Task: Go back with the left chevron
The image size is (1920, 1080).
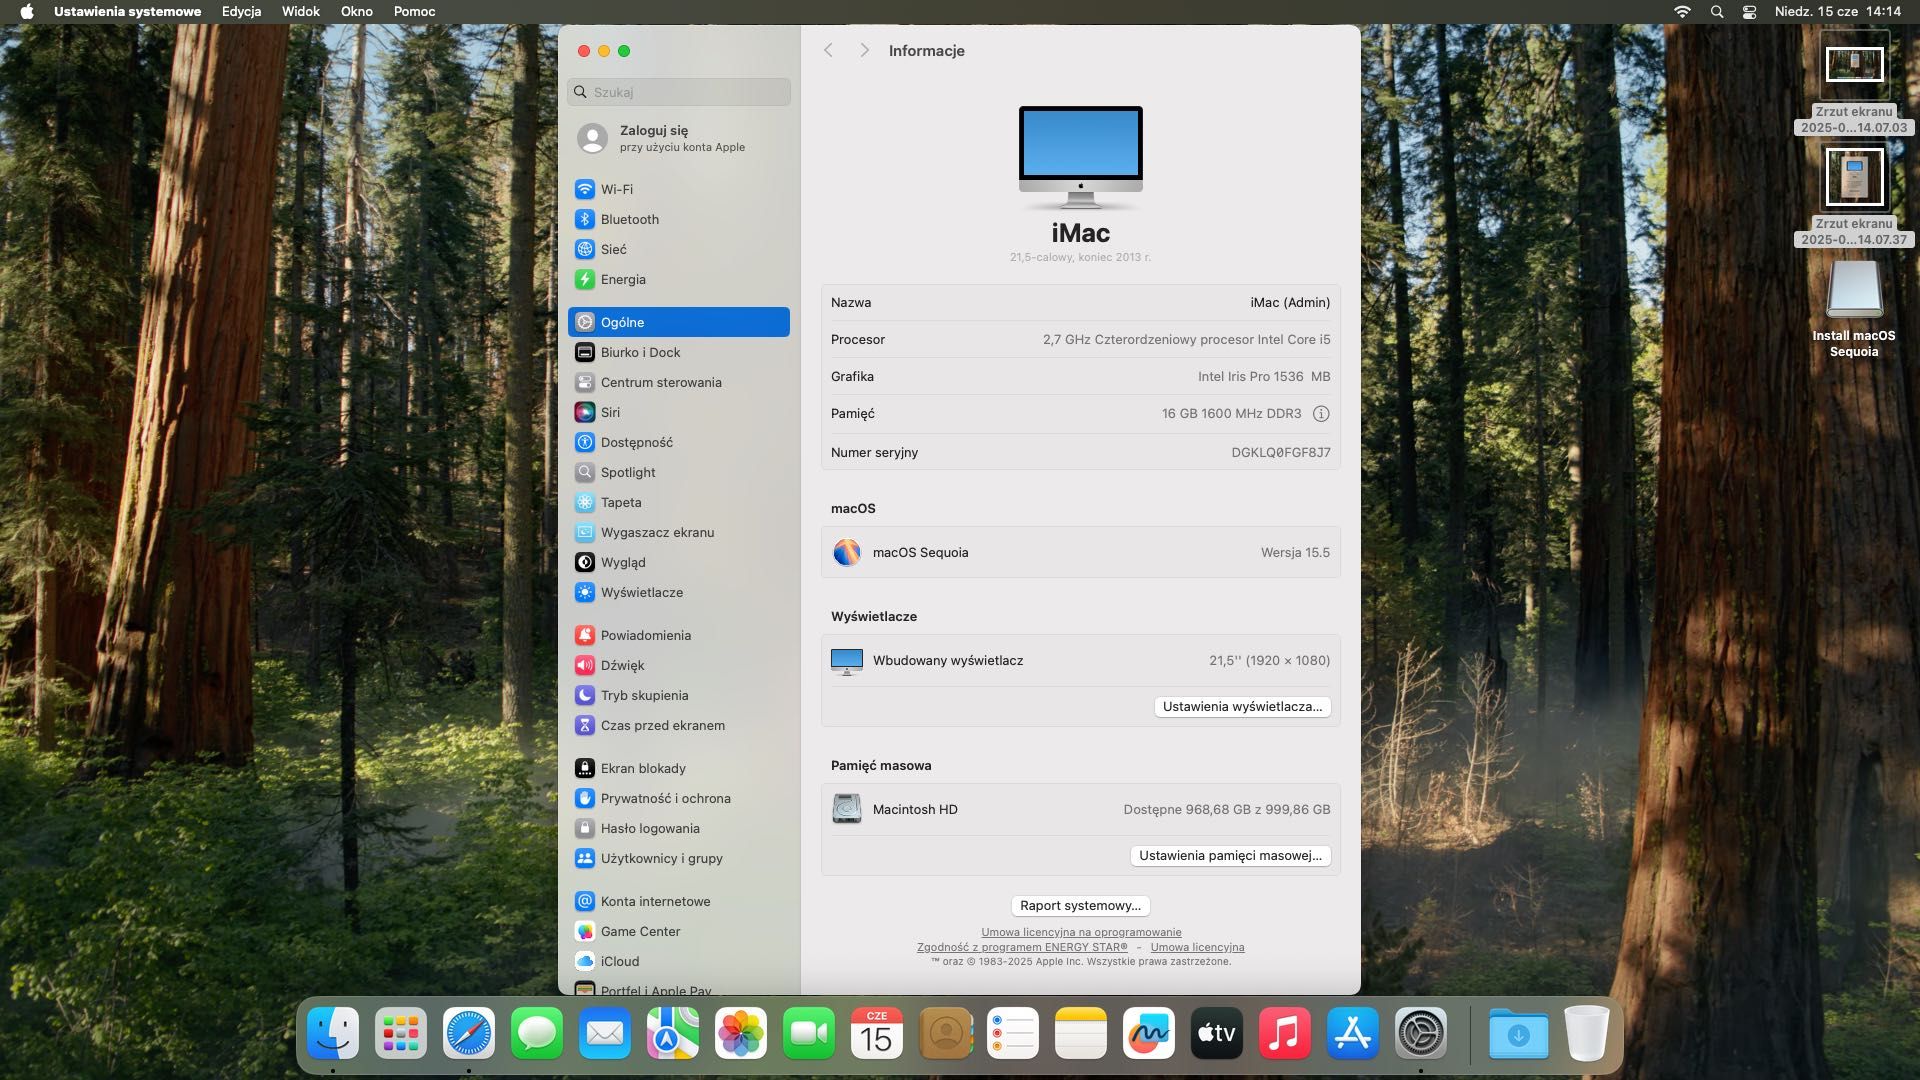Action: tap(828, 50)
